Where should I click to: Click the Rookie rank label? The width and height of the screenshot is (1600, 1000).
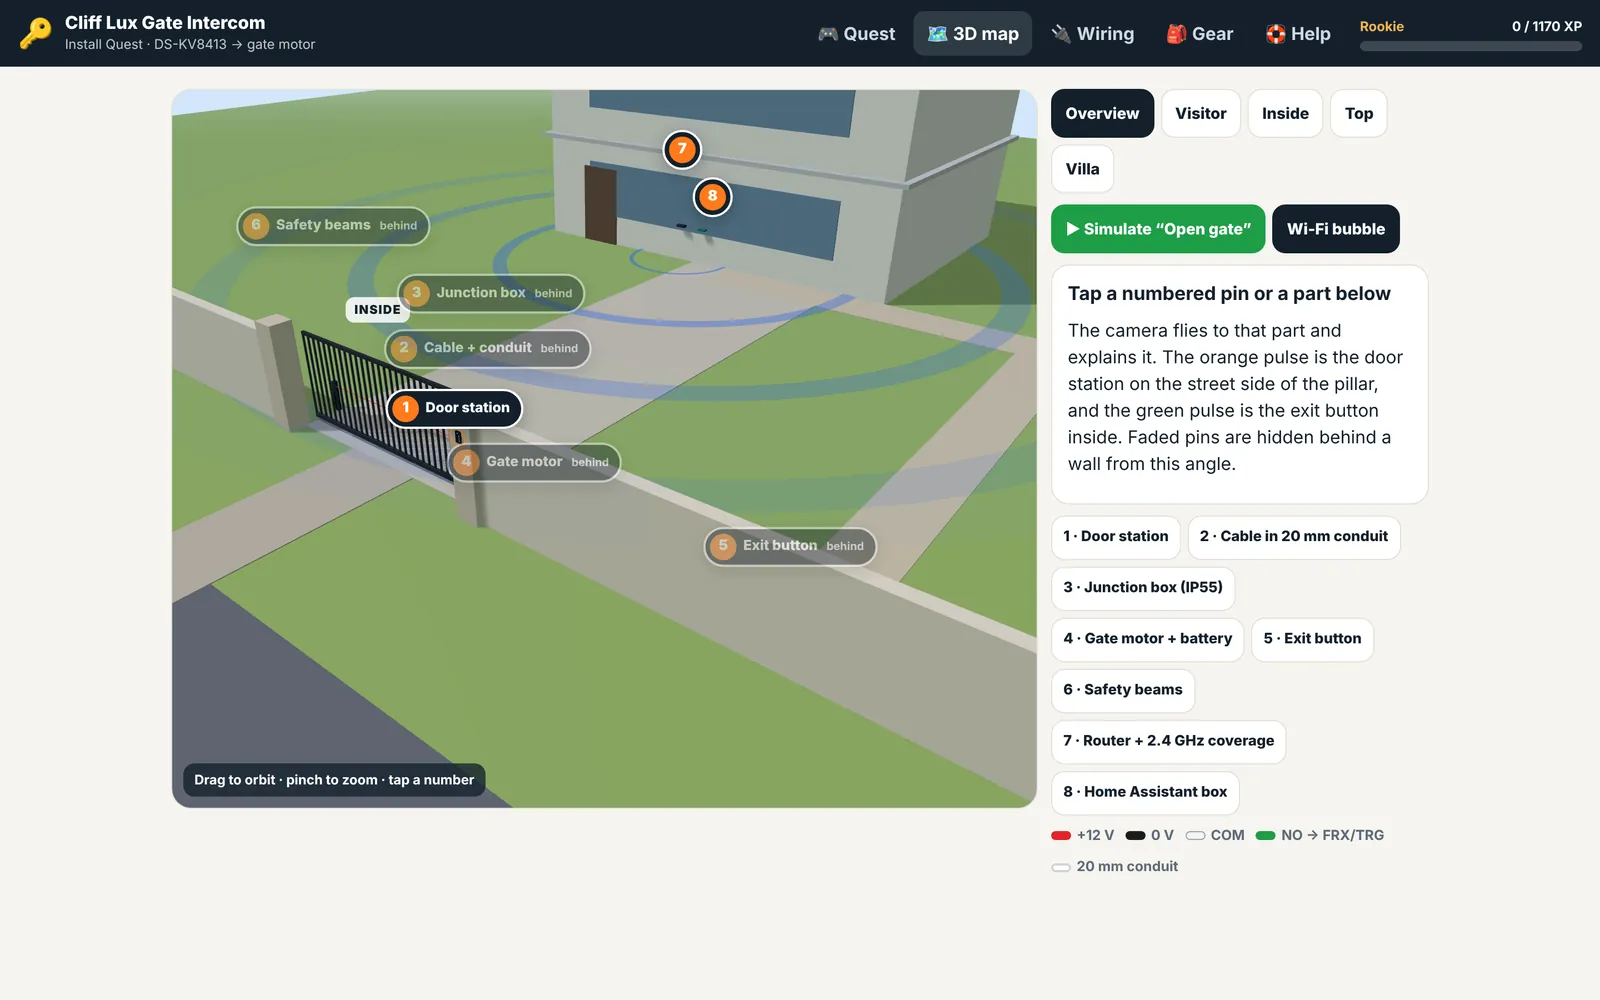pos(1381,27)
